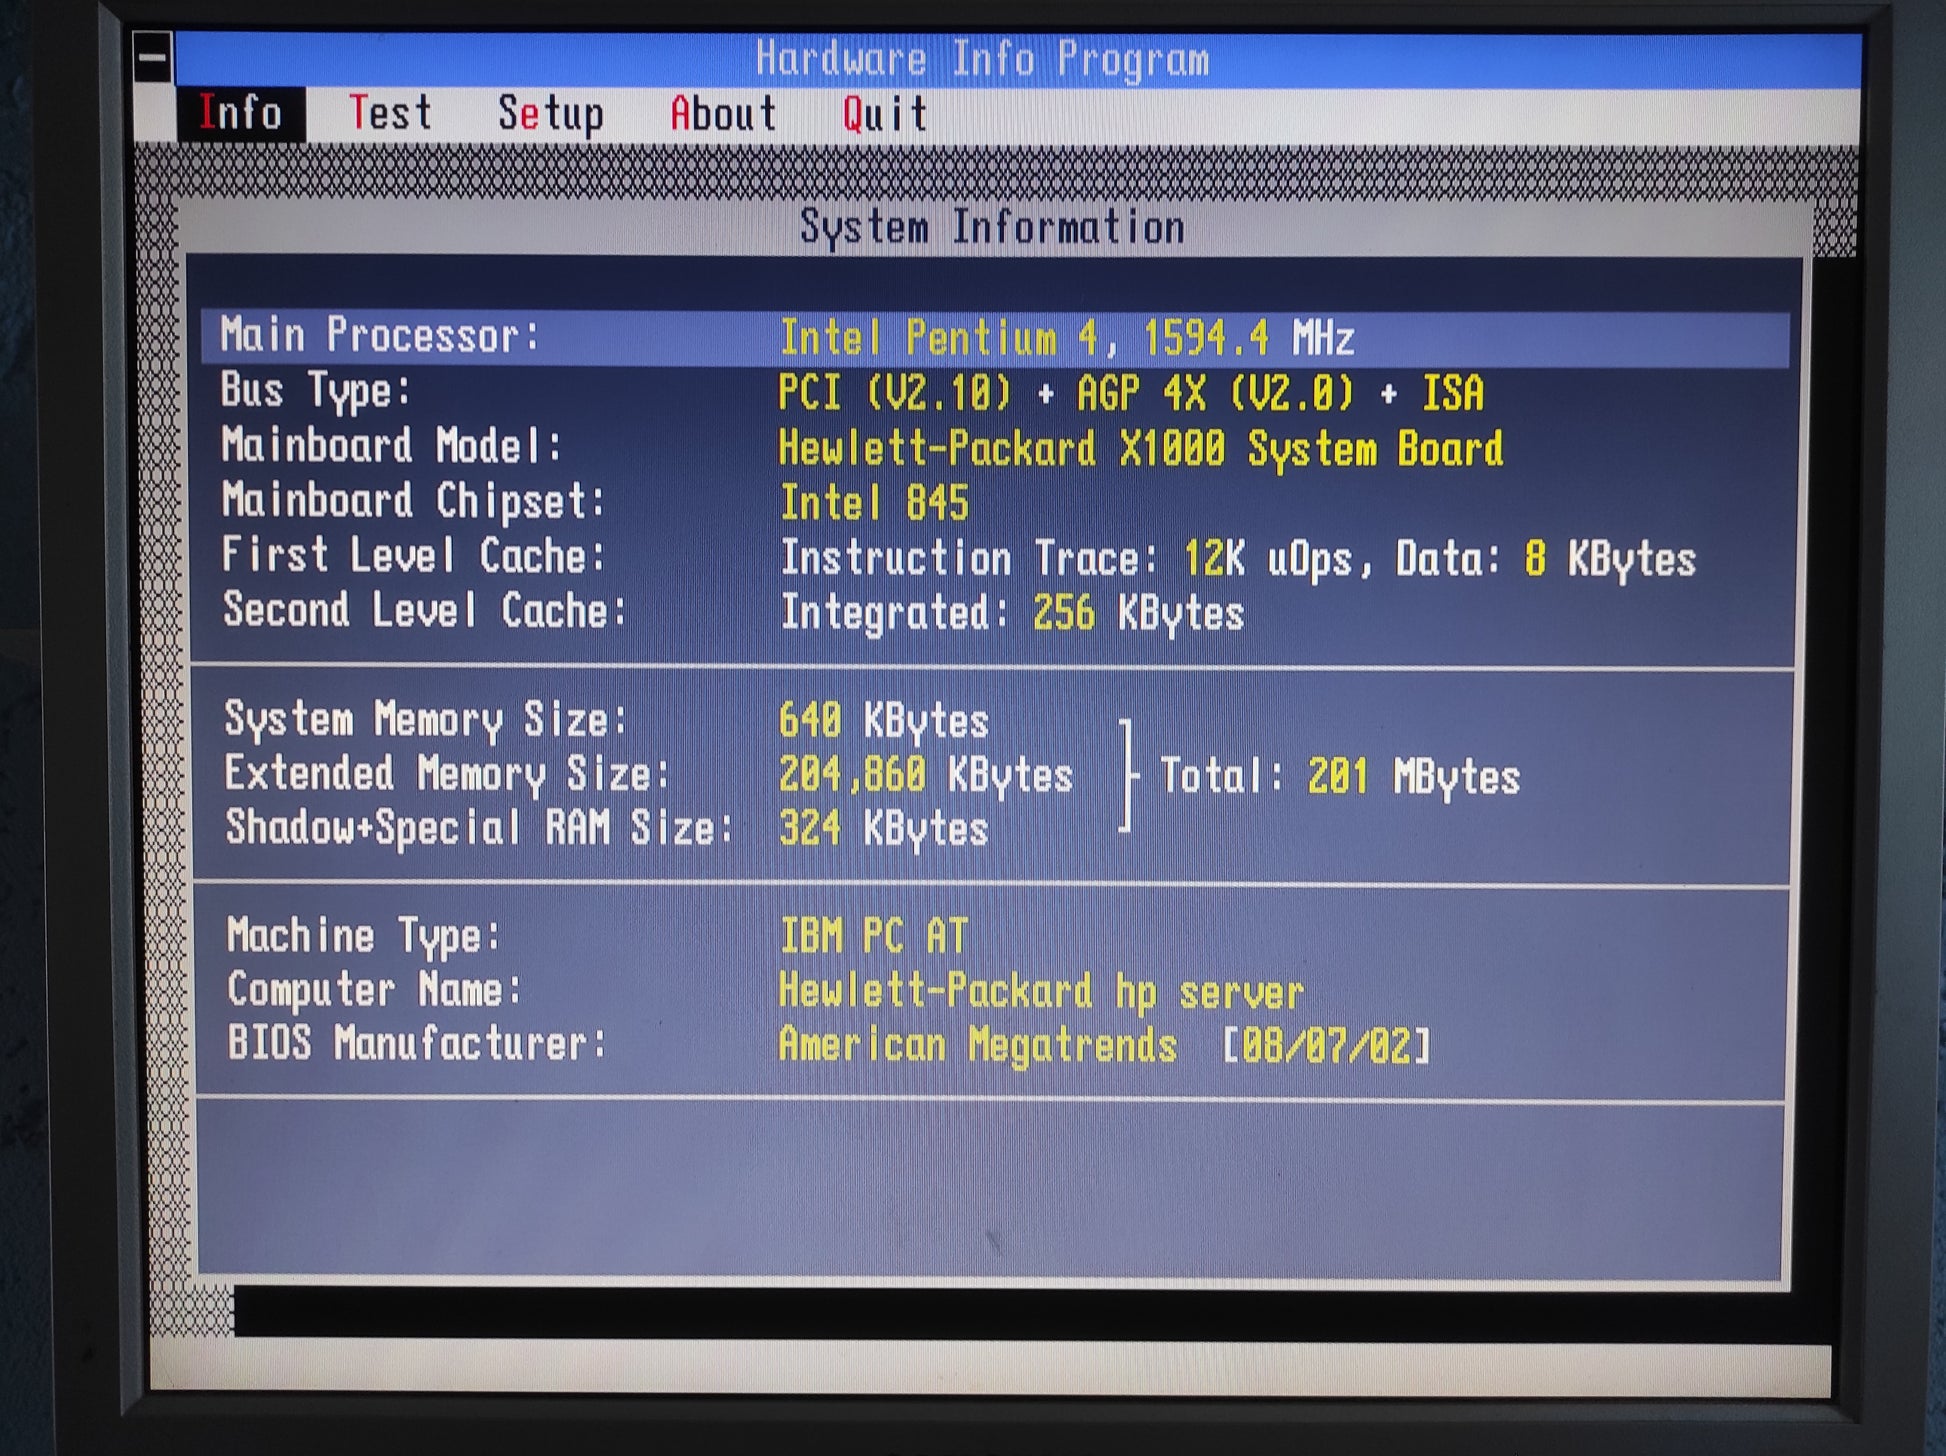Select Quit from the menu bar
The width and height of the screenshot is (1946, 1456).
coord(884,114)
